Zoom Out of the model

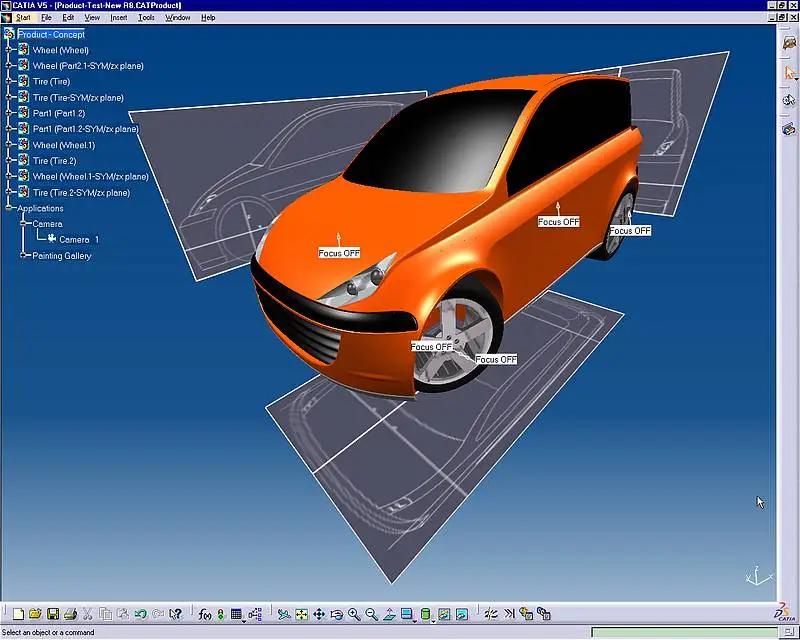click(x=372, y=614)
